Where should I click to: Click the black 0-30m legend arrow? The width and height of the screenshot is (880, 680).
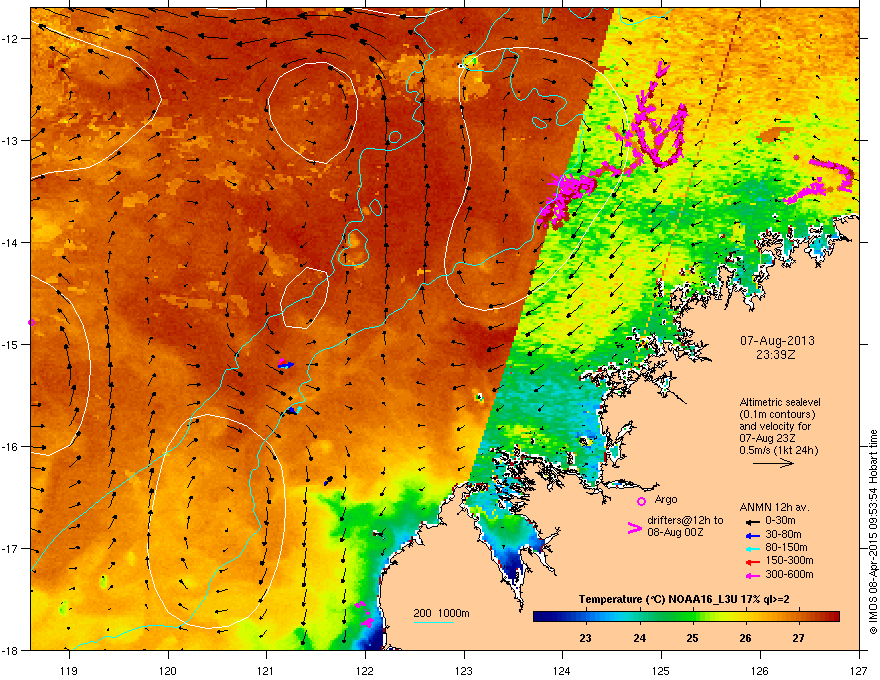pos(752,521)
